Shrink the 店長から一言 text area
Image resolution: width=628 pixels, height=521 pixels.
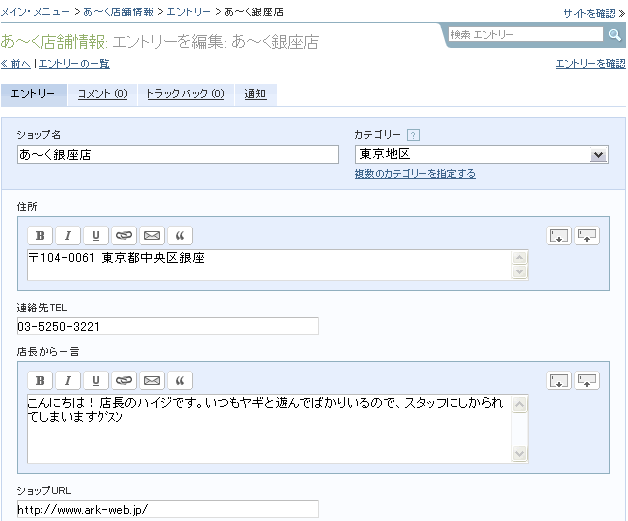coord(587,381)
